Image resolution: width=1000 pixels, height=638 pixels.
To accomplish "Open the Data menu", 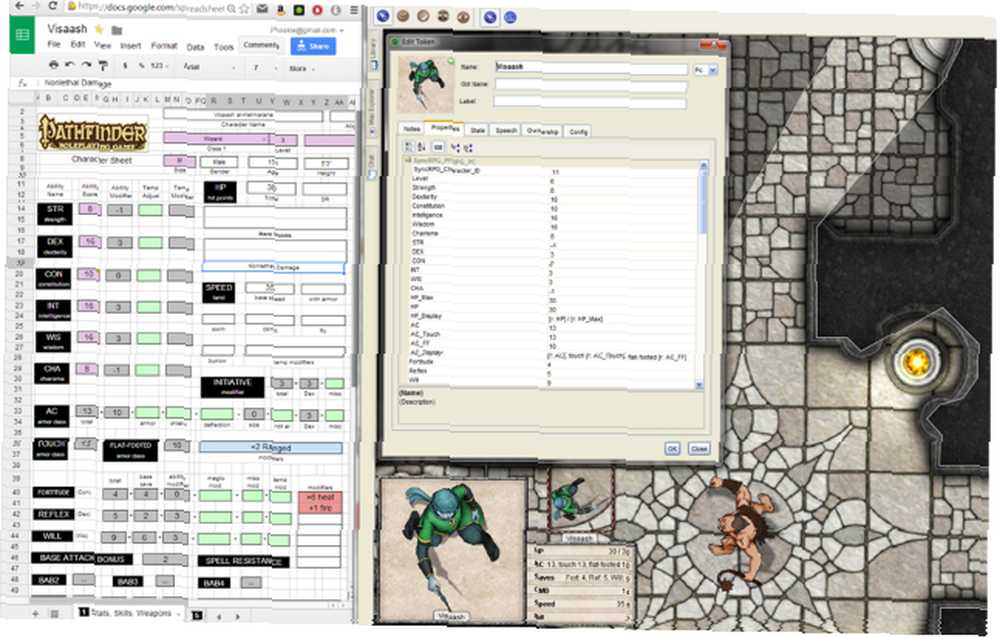I will click(195, 47).
